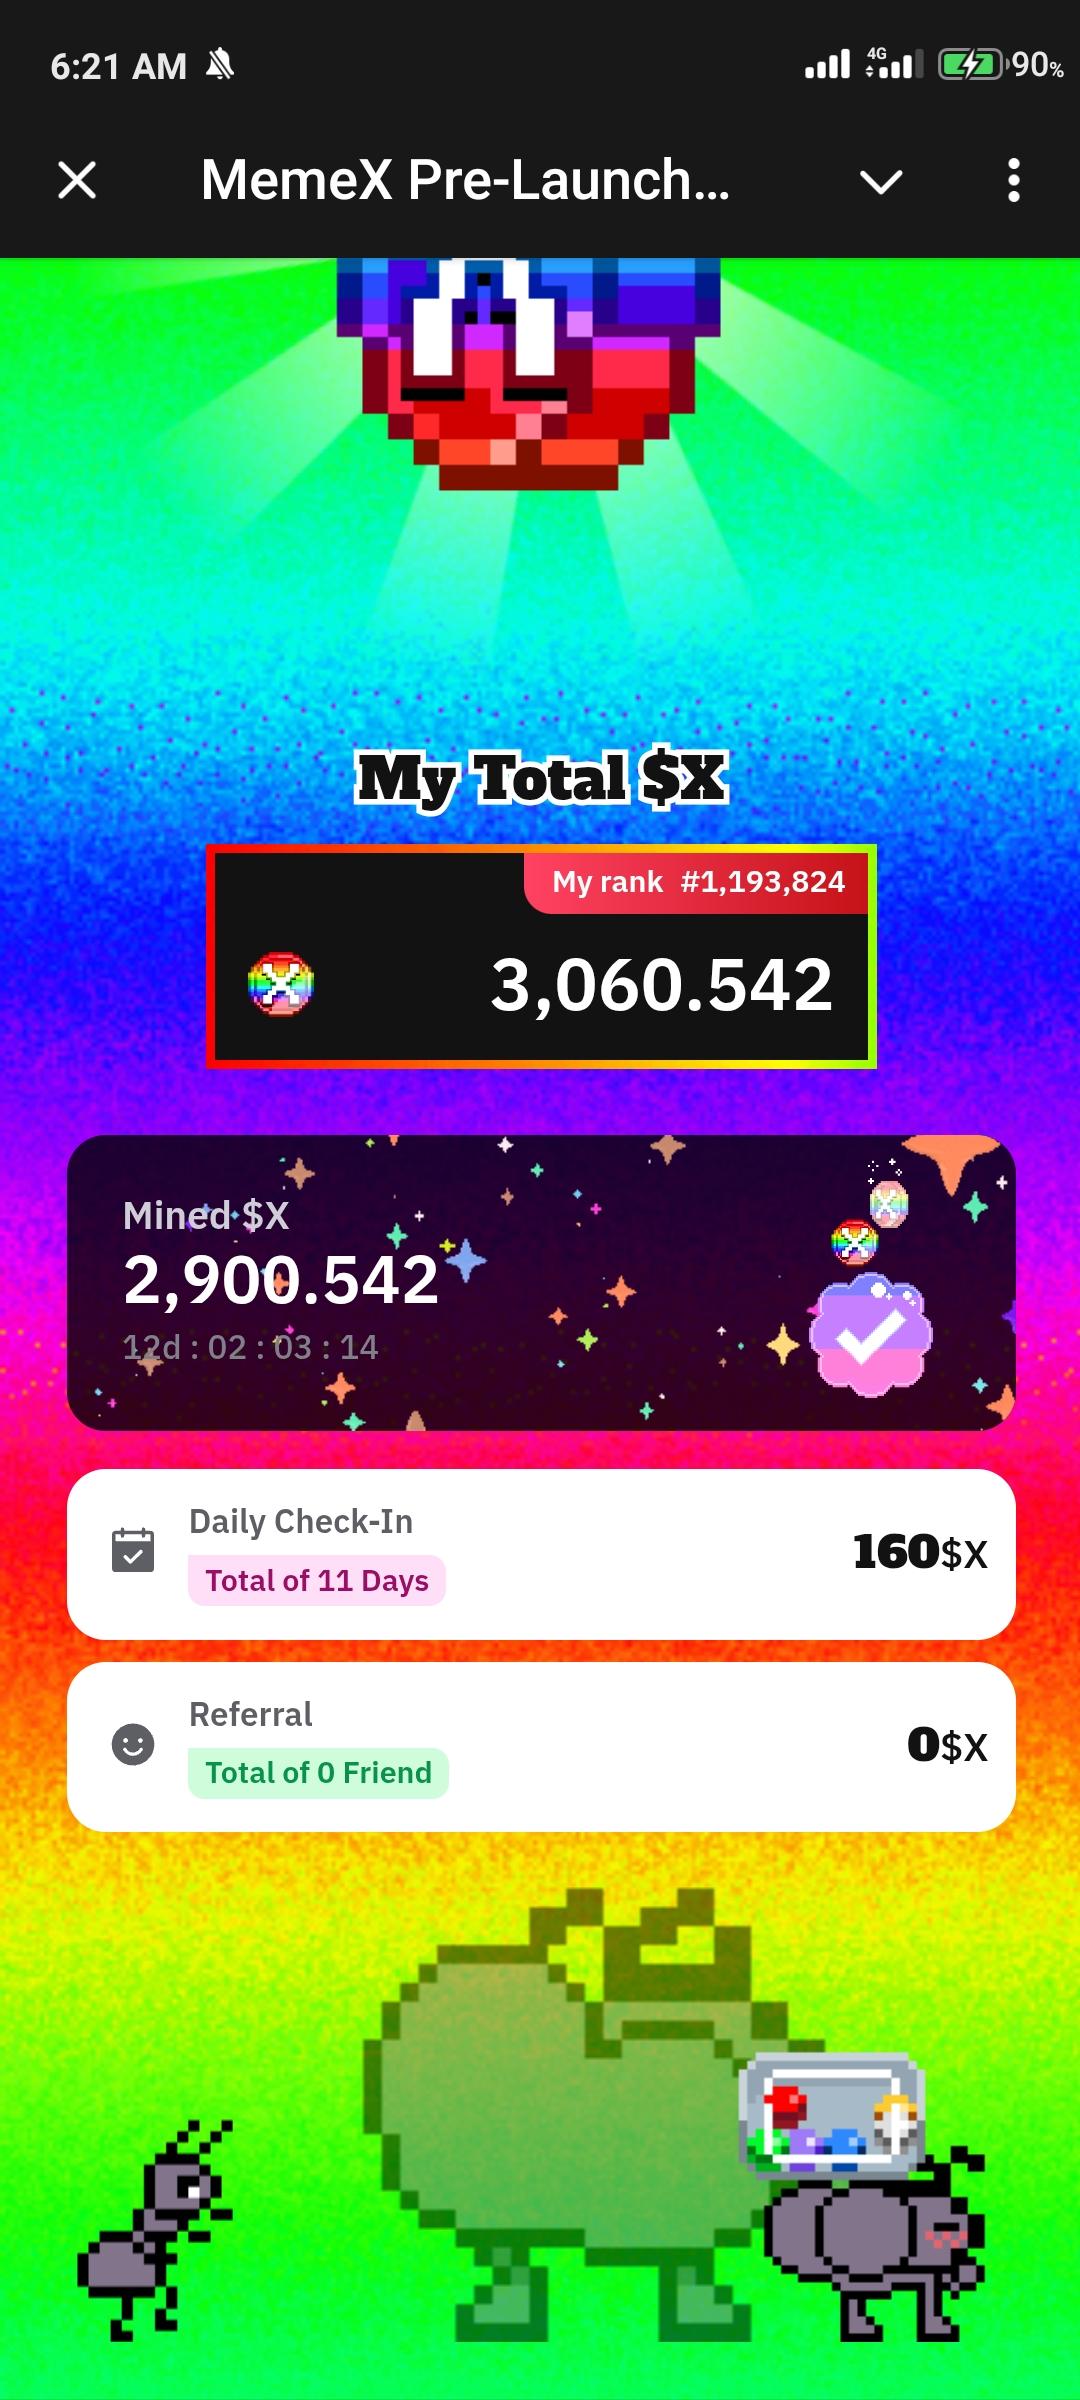Open the three-dot overflow menu

pyautogui.click(x=1014, y=181)
